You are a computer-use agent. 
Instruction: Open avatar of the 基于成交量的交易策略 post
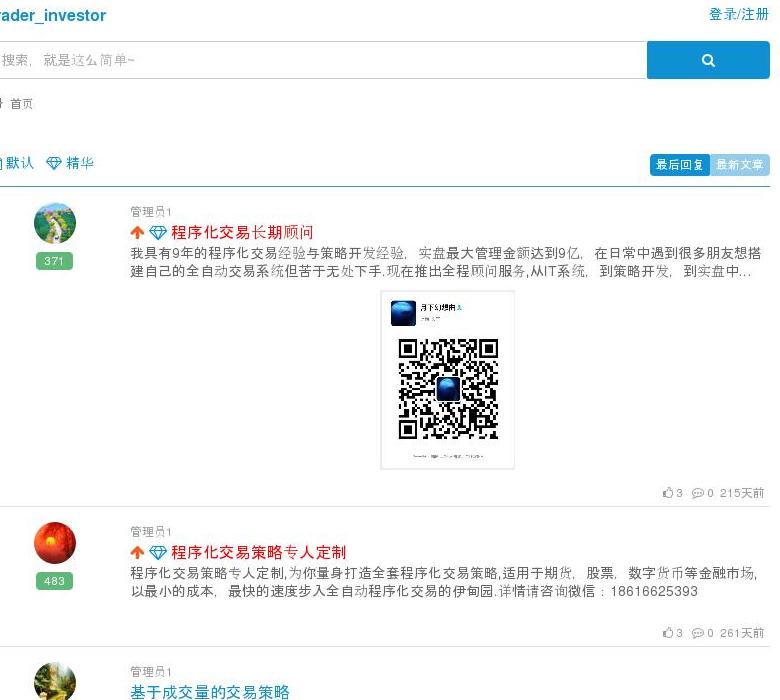(55, 681)
